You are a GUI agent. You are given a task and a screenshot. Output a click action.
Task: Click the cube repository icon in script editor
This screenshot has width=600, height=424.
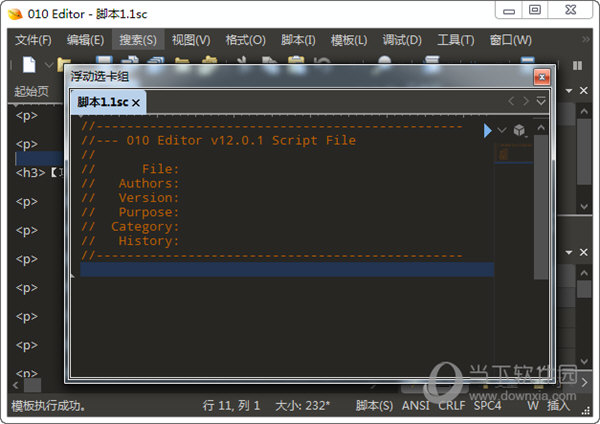tap(519, 130)
